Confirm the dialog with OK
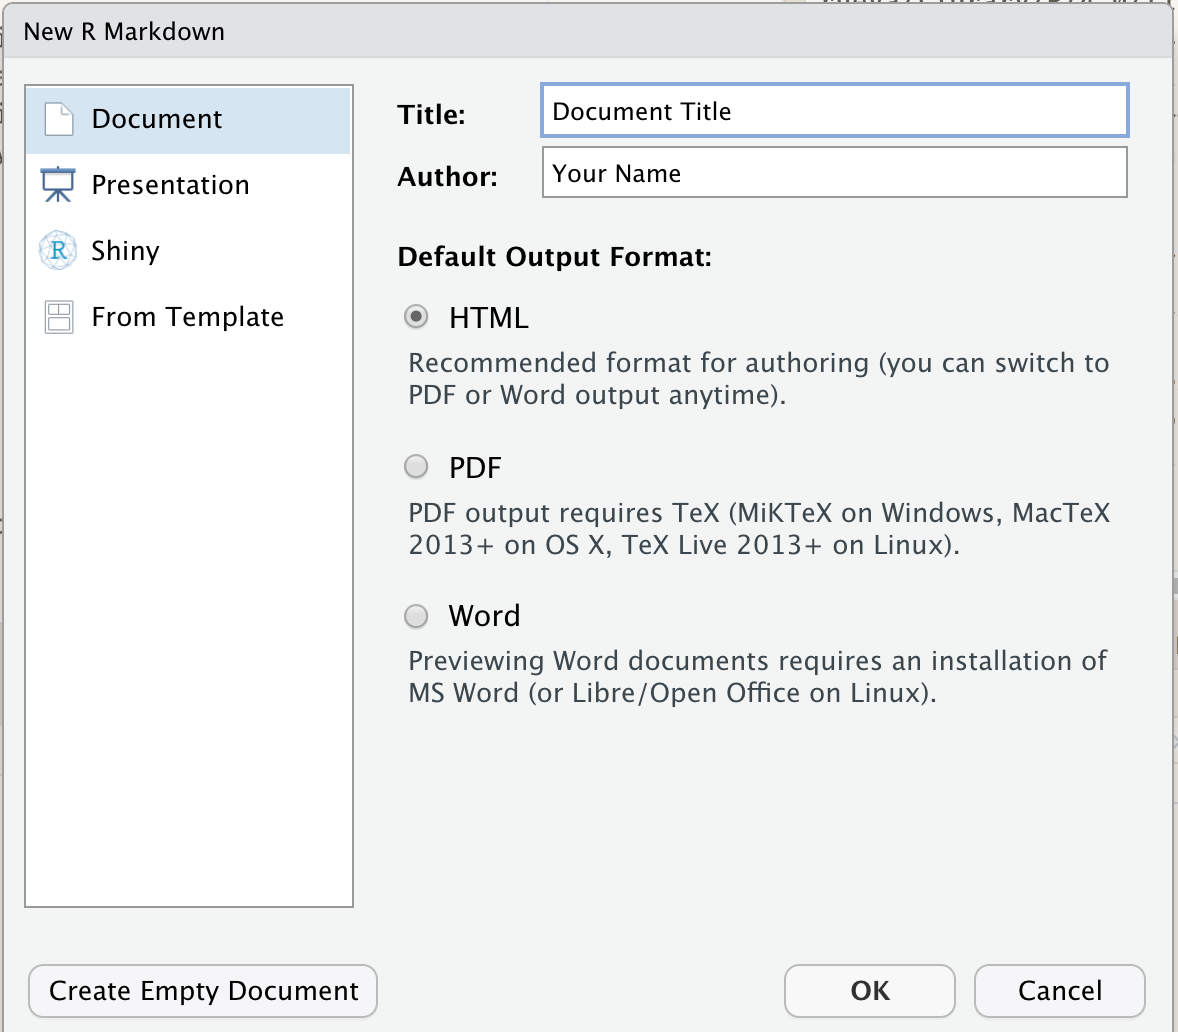 [869, 990]
